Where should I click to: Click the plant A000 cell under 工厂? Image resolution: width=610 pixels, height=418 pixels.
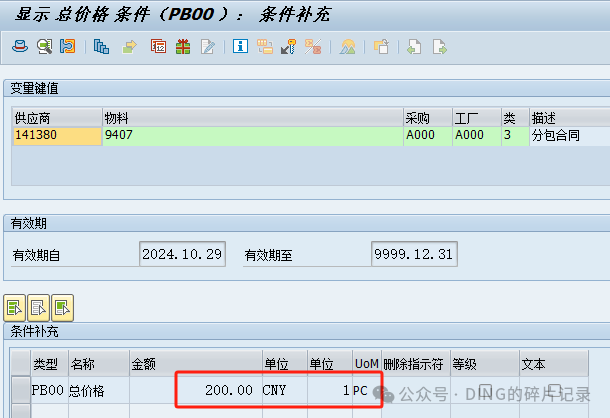pyautogui.click(x=477, y=136)
